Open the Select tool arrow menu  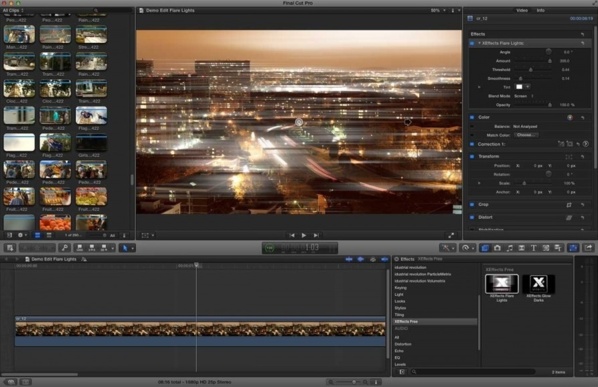127,248
